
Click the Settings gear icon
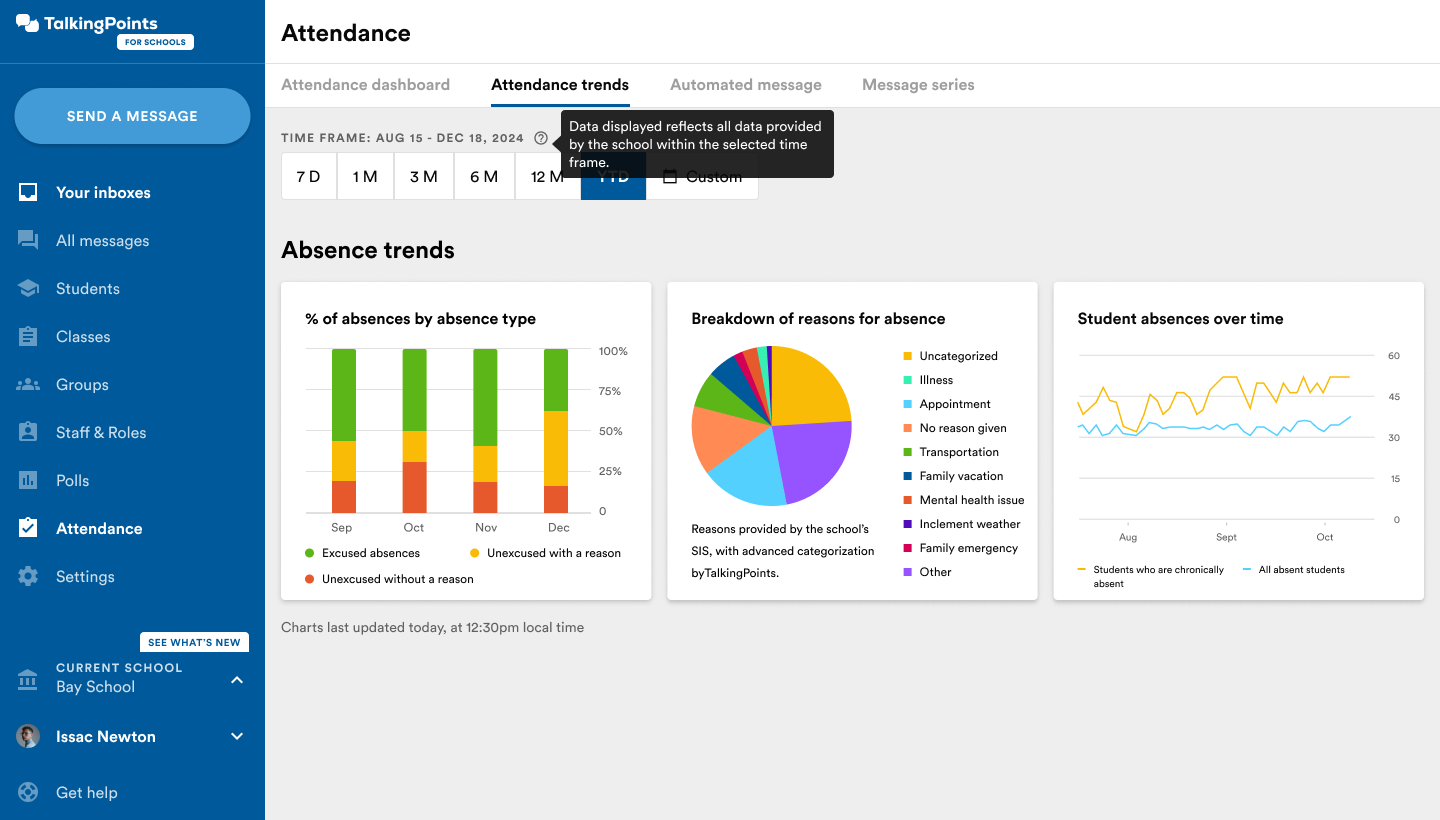(x=28, y=576)
